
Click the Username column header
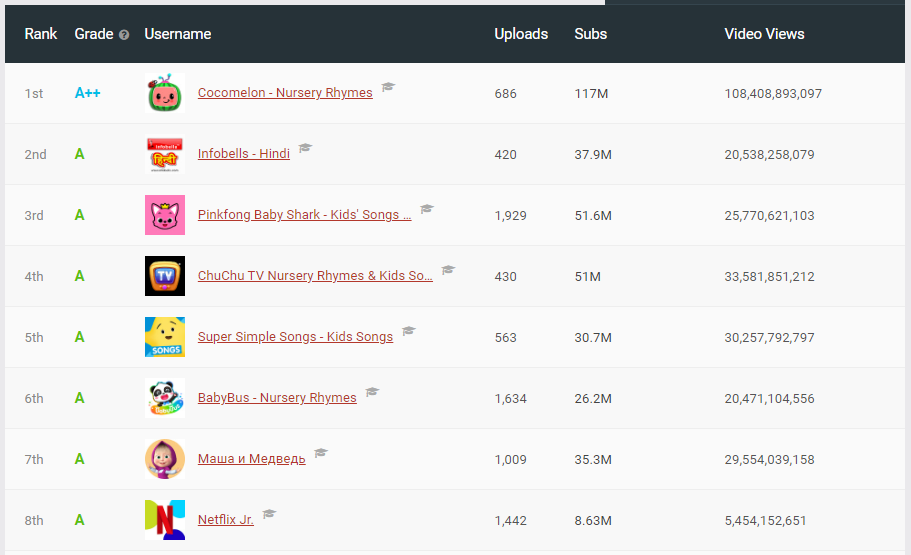(x=178, y=34)
